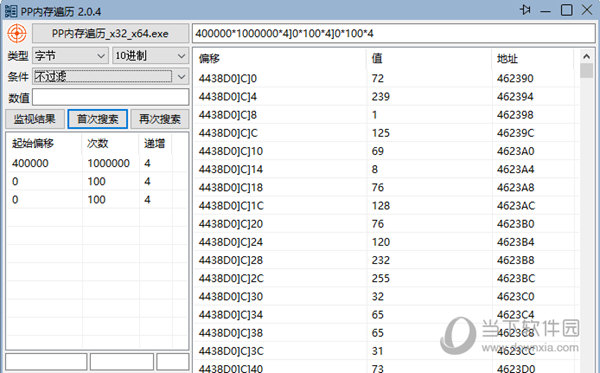Click the 首次搜索 button
The width and height of the screenshot is (600, 373).
point(98,119)
